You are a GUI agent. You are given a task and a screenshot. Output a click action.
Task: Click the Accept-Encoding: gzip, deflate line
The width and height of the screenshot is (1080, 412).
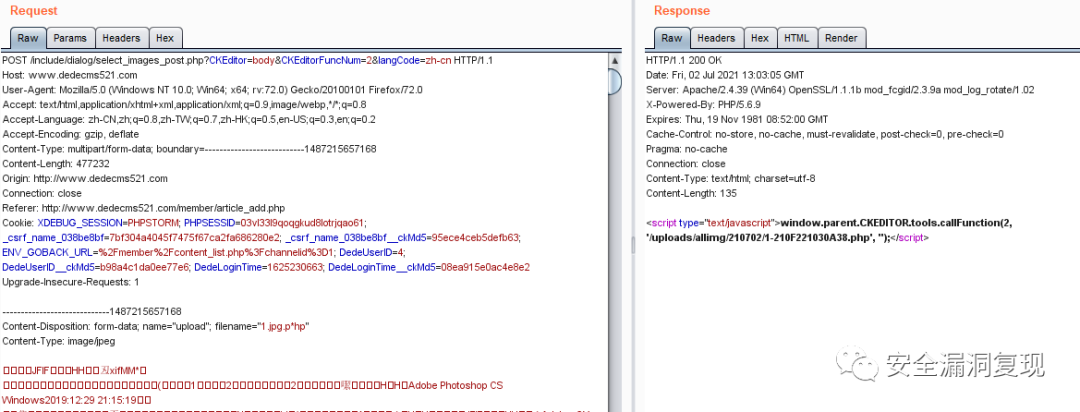(x=71, y=134)
